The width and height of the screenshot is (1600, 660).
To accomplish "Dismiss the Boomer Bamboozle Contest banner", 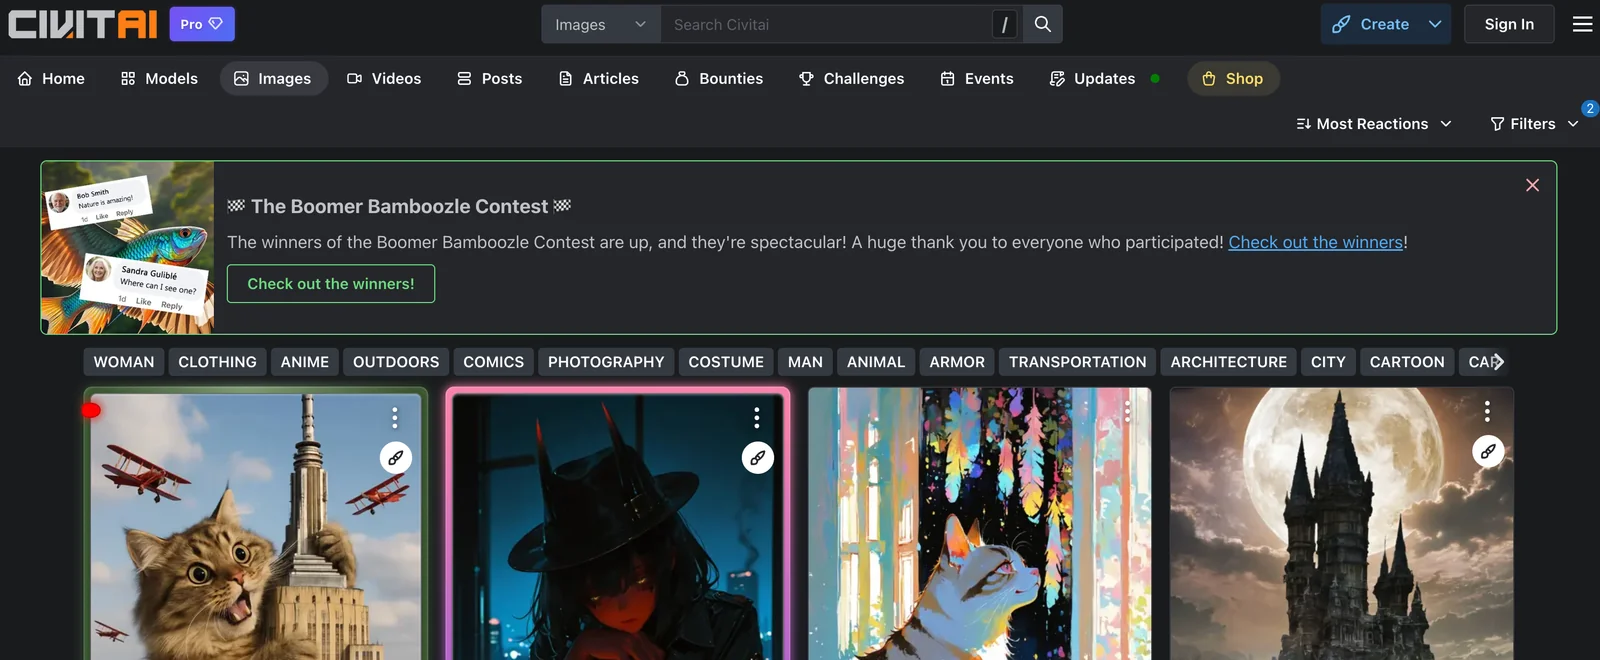I will 1532,185.
